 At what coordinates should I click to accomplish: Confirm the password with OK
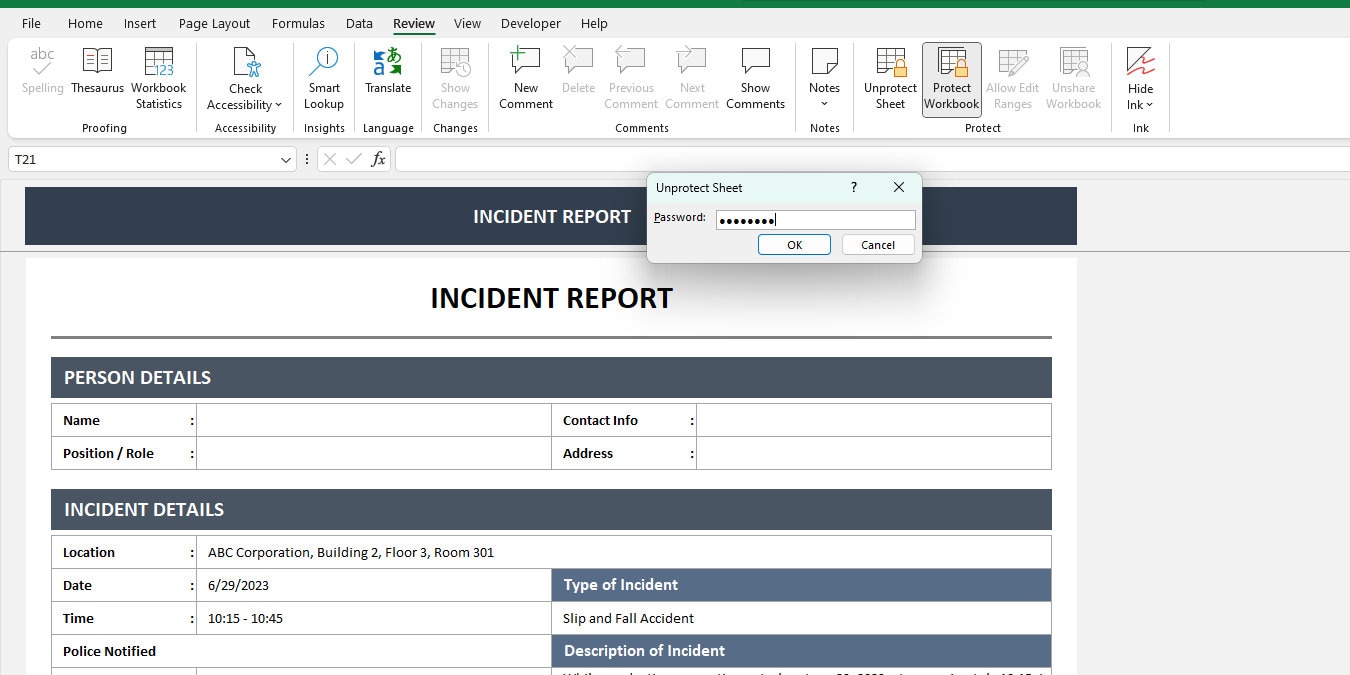[794, 244]
